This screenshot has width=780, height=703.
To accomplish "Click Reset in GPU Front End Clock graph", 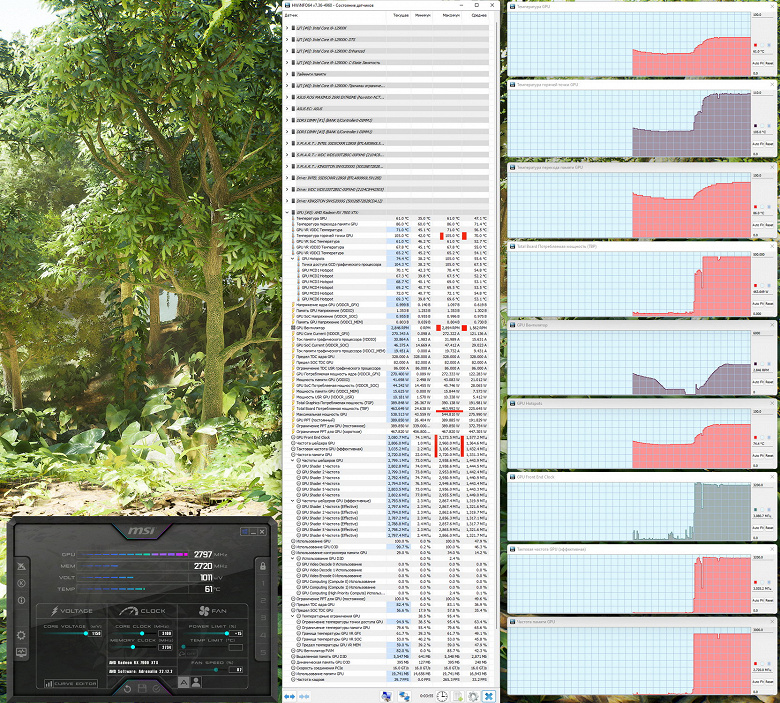I will click(x=769, y=527).
